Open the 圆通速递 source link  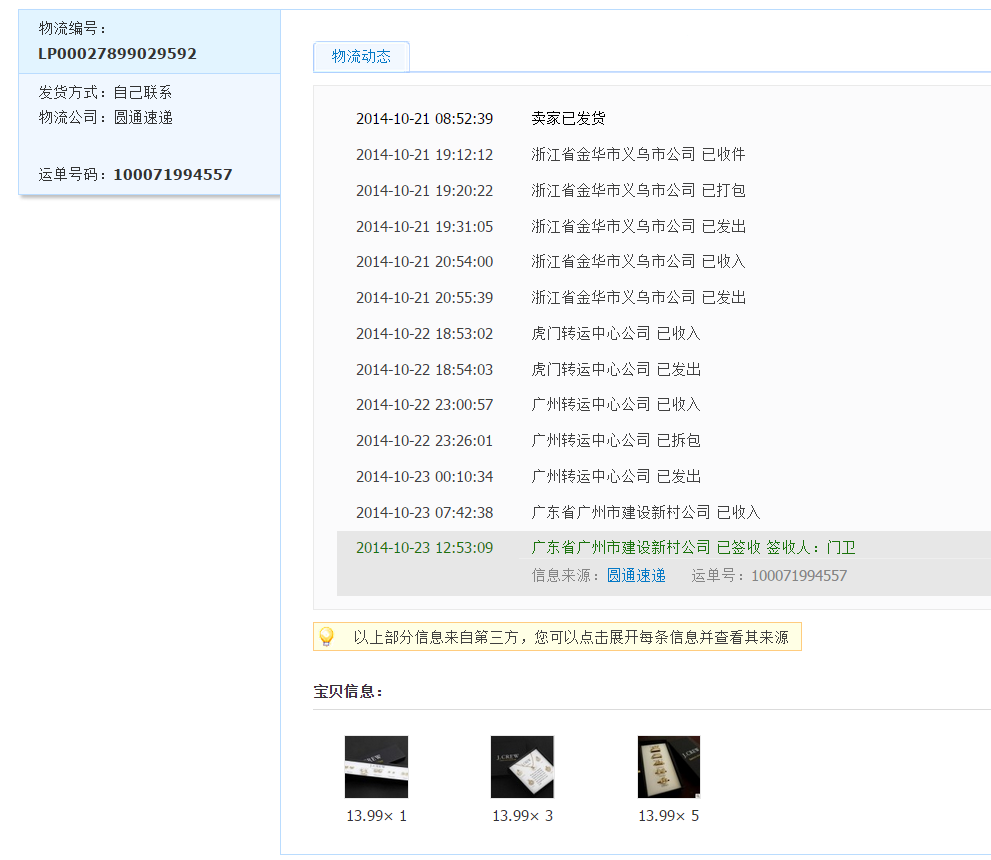coord(636,576)
